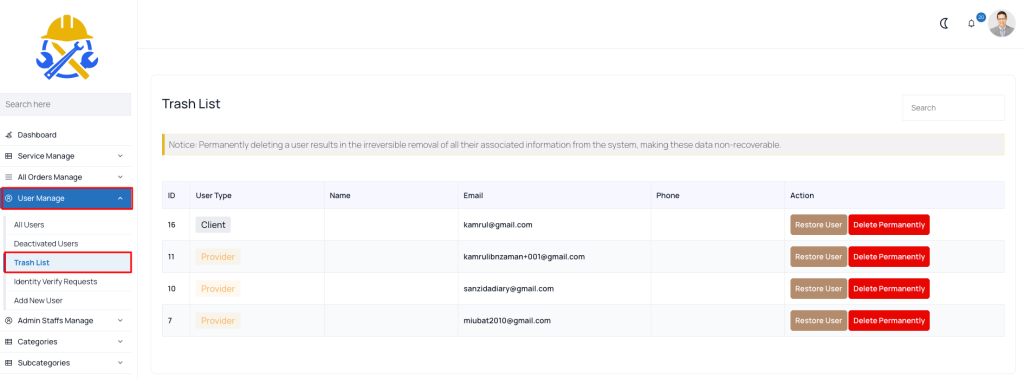Toggle dark mode moon icon
This screenshot has height=379, width=1024.
click(944, 24)
